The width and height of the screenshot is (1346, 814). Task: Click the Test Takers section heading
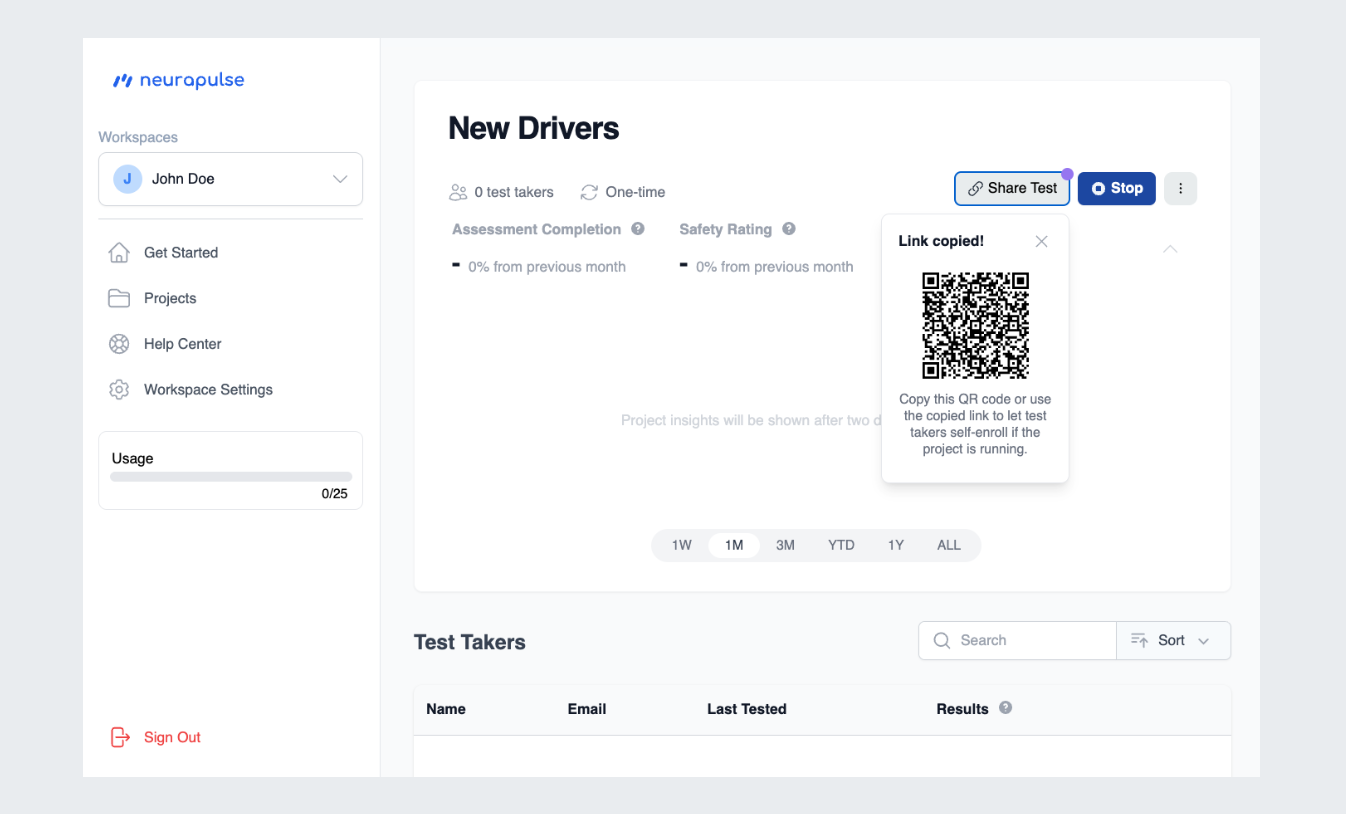(470, 642)
